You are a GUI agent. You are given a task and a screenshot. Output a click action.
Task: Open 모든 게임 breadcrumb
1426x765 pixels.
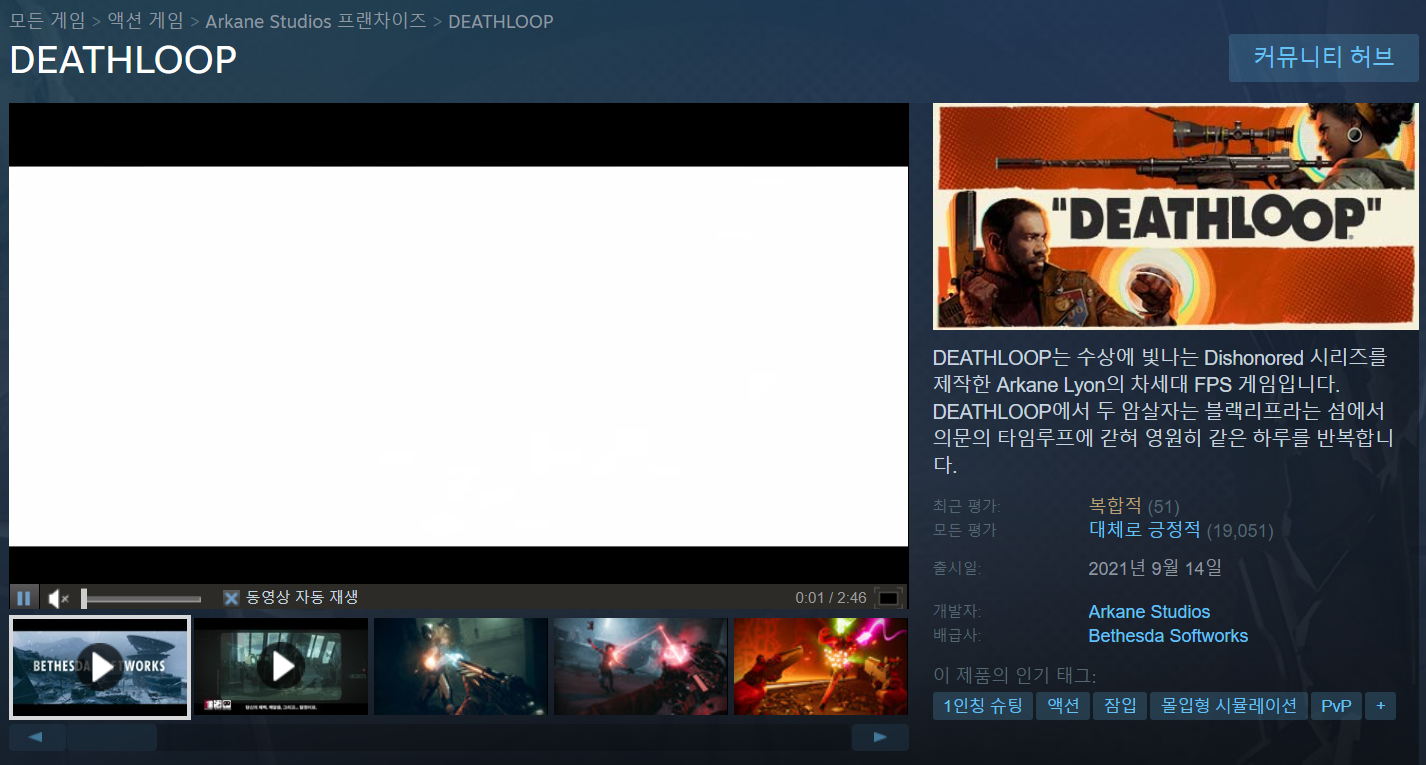47,21
